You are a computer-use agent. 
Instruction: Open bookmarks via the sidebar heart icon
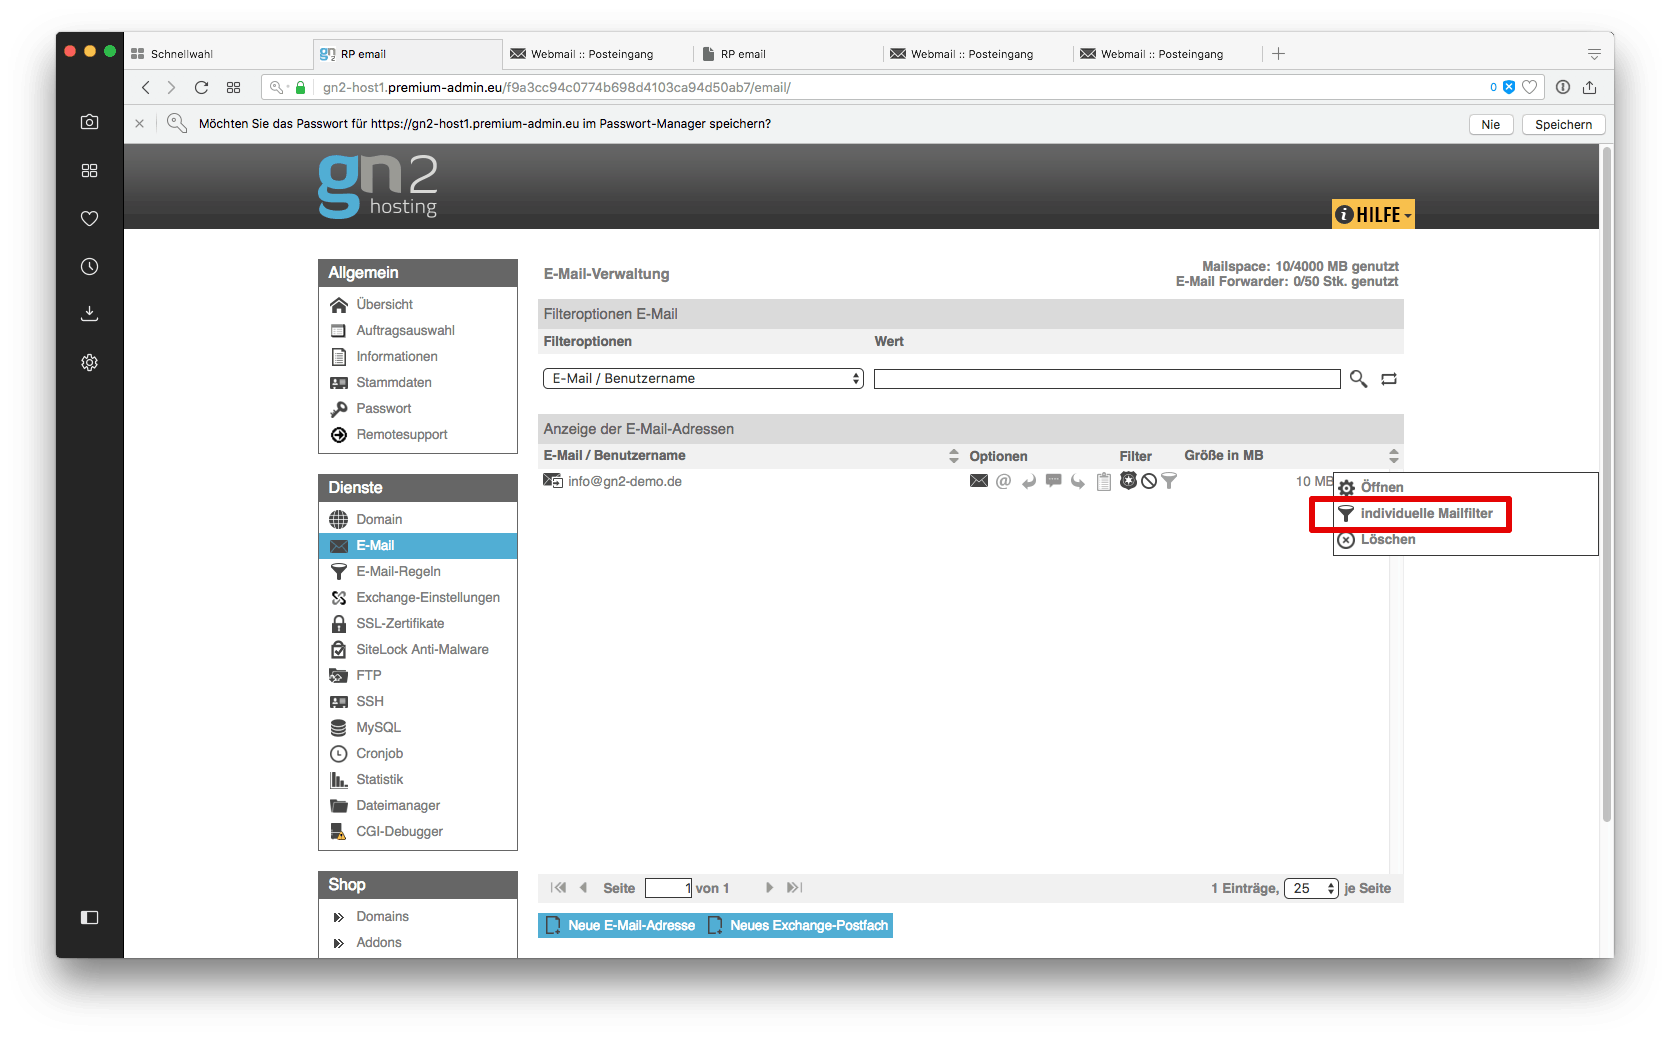coord(89,218)
